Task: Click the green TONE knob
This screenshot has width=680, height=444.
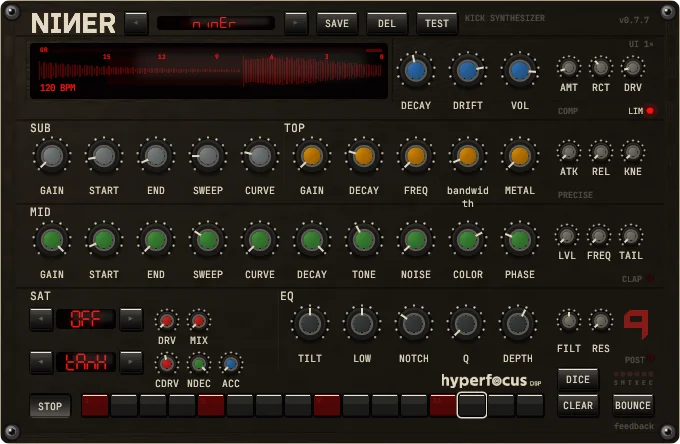Action: pos(364,240)
